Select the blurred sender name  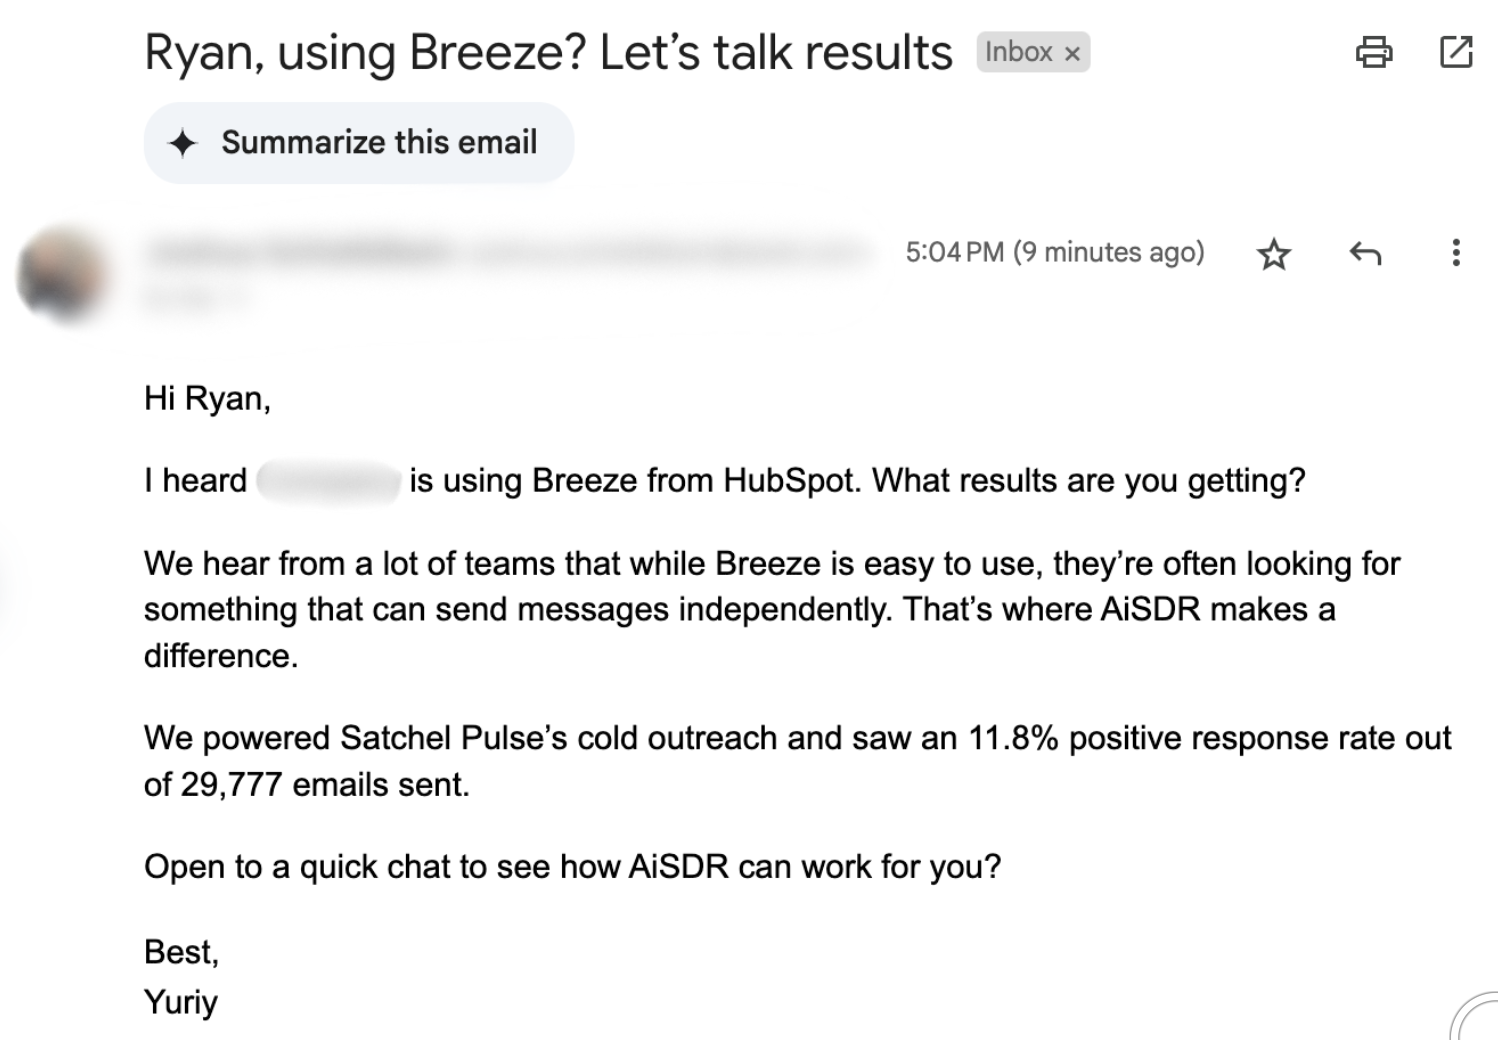click(x=300, y=252)
